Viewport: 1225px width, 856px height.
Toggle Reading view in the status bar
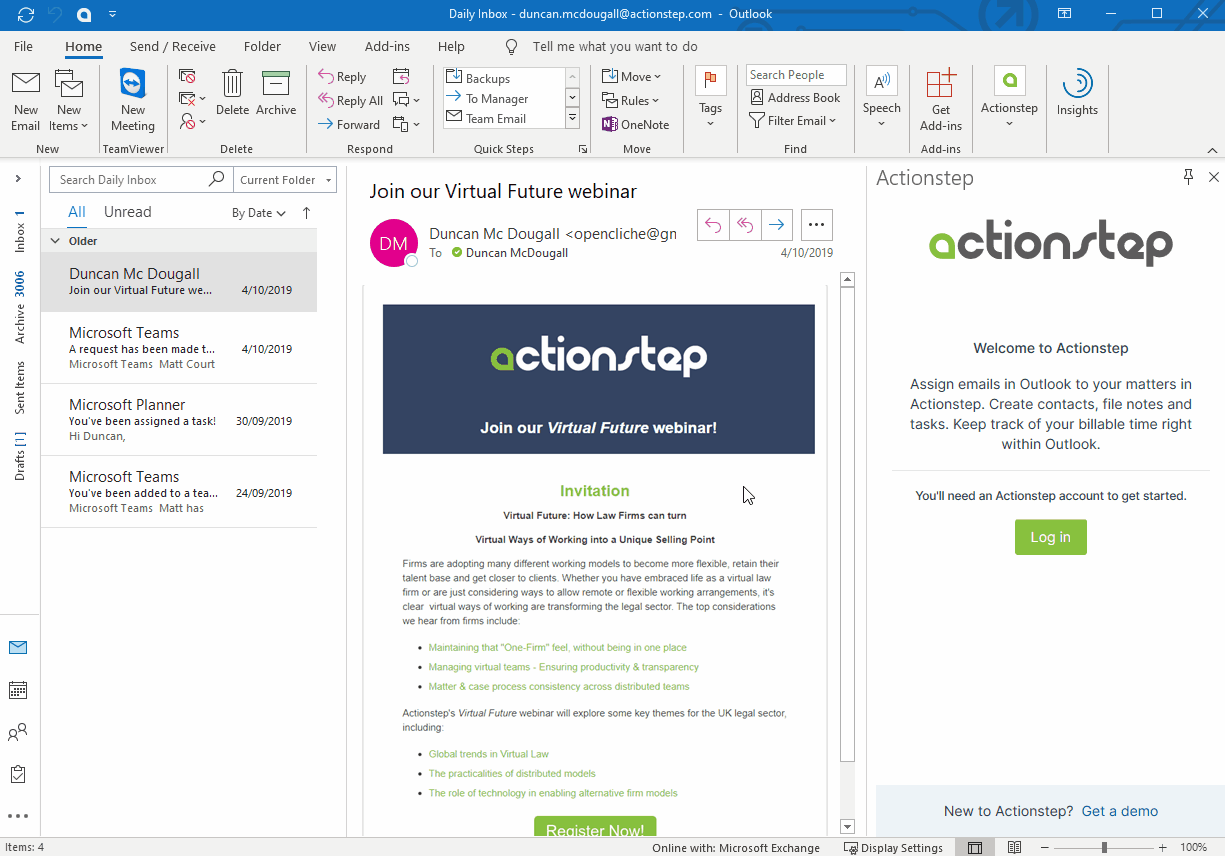tap(1015, 847)
